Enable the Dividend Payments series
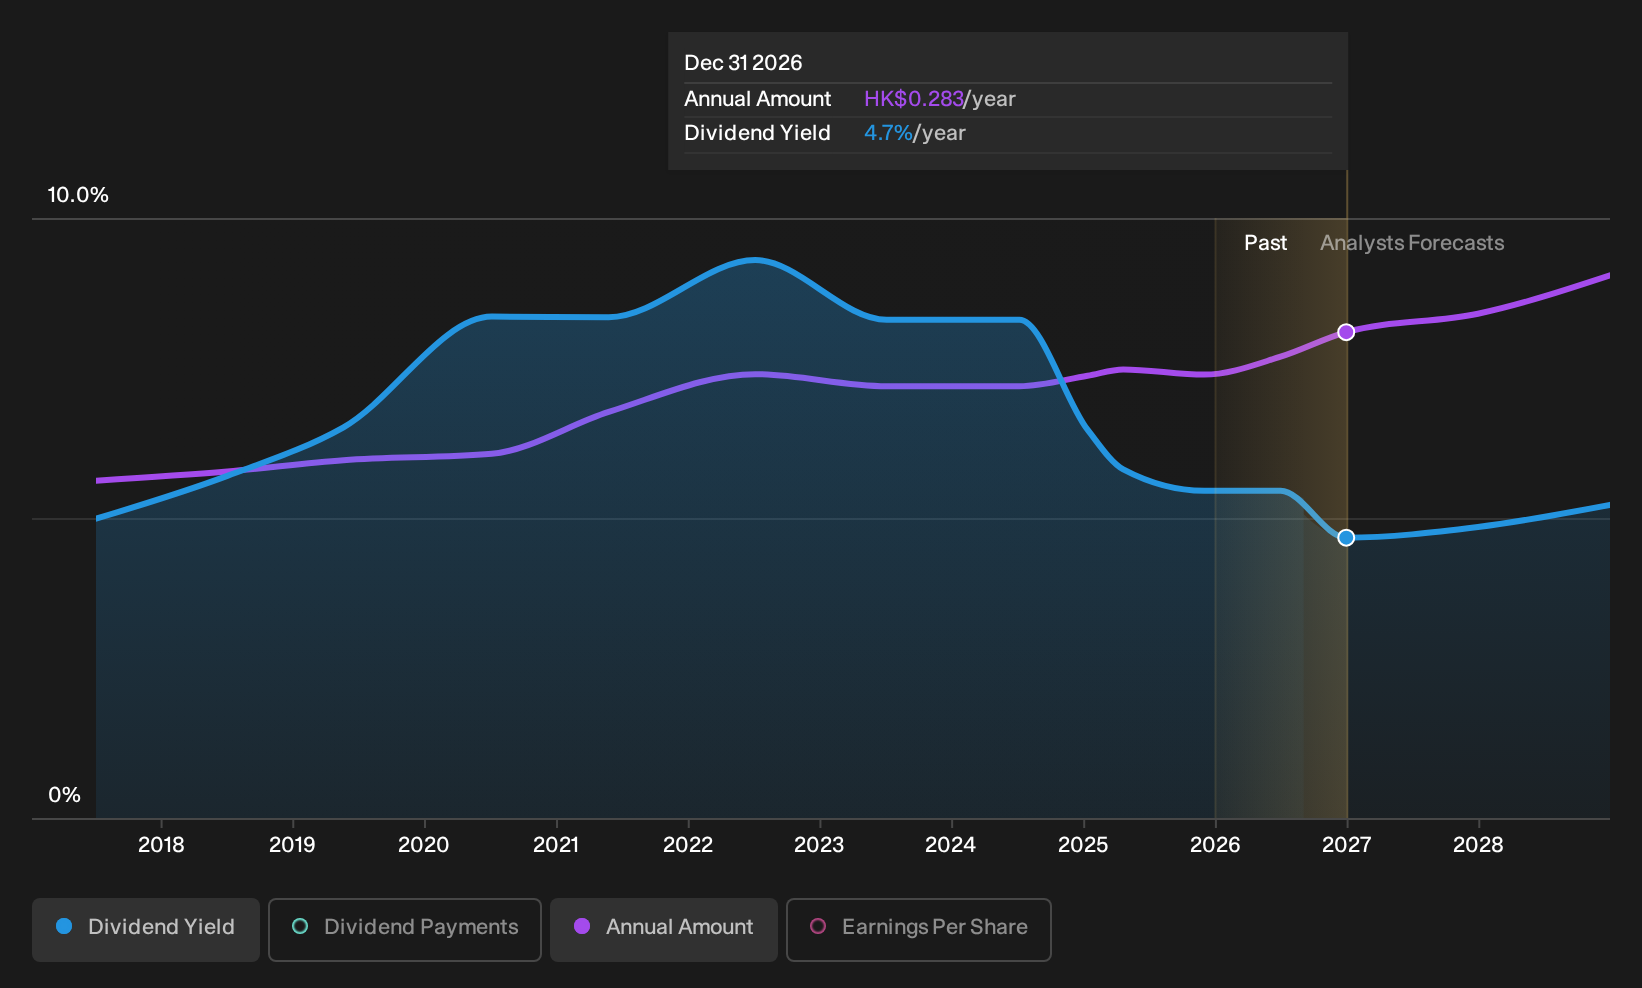The image size is (1642, 988). pyautogui.click(x=405, y=930)
